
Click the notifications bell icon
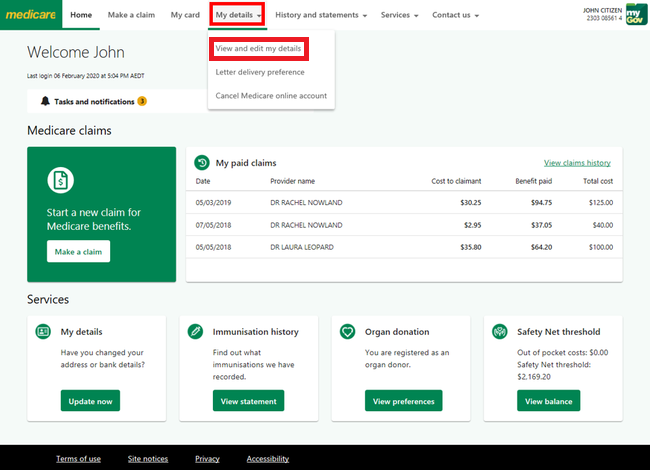click(45, 101)
